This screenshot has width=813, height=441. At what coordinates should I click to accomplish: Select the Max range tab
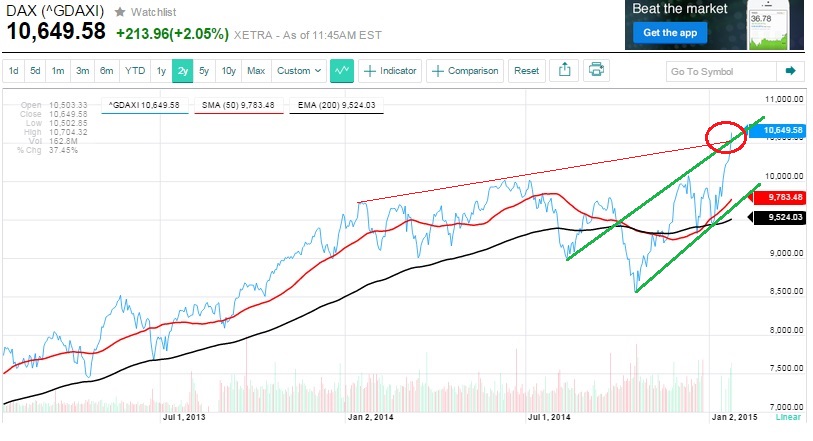pyautogui.click(x=256, y=71)
